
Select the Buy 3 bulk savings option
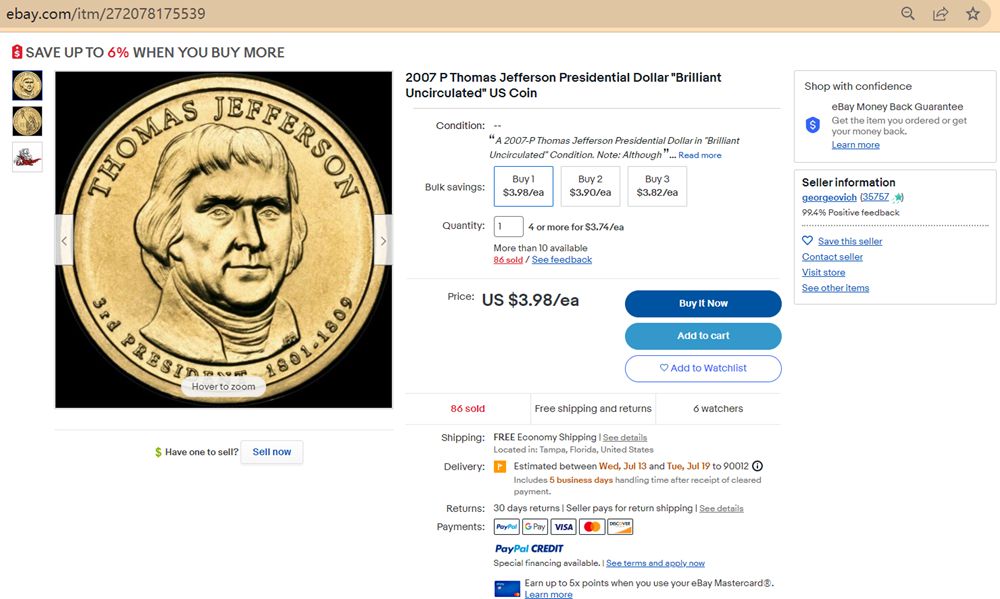click(x=657, y=186)
